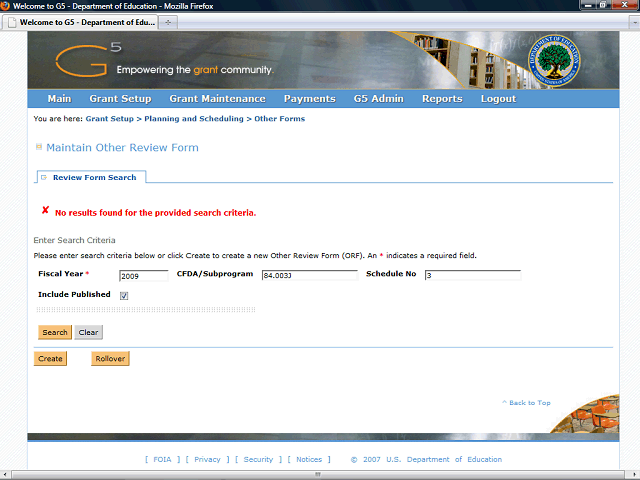640x480 pixels.
Task: Minimize the Firefox window
Action: coord(588,5)
